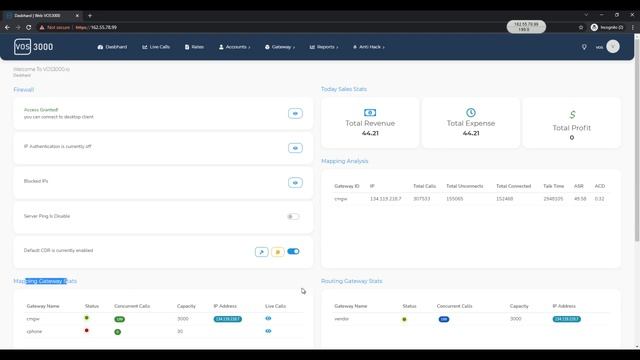This screenshot has width=640, height=360.
Task: Expand the Gateway dropdown menu
Action: tap(280, 47)
